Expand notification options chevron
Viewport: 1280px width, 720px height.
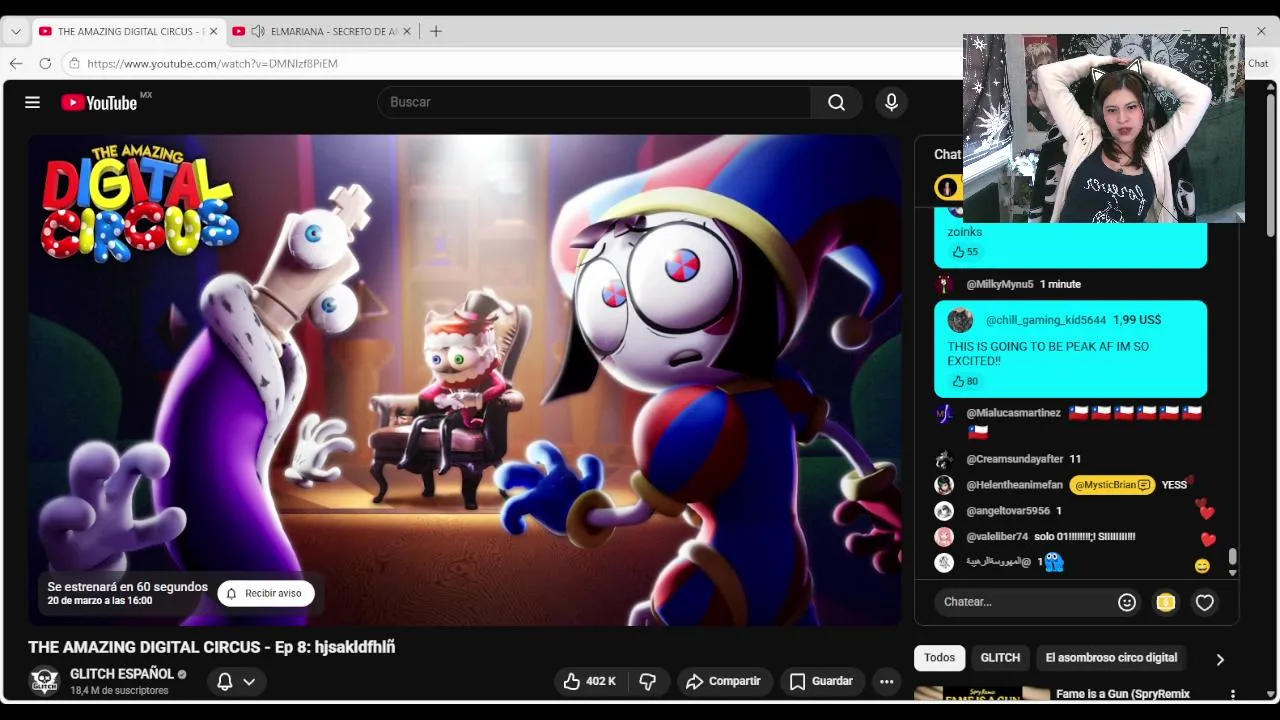[x=249, y=681]
